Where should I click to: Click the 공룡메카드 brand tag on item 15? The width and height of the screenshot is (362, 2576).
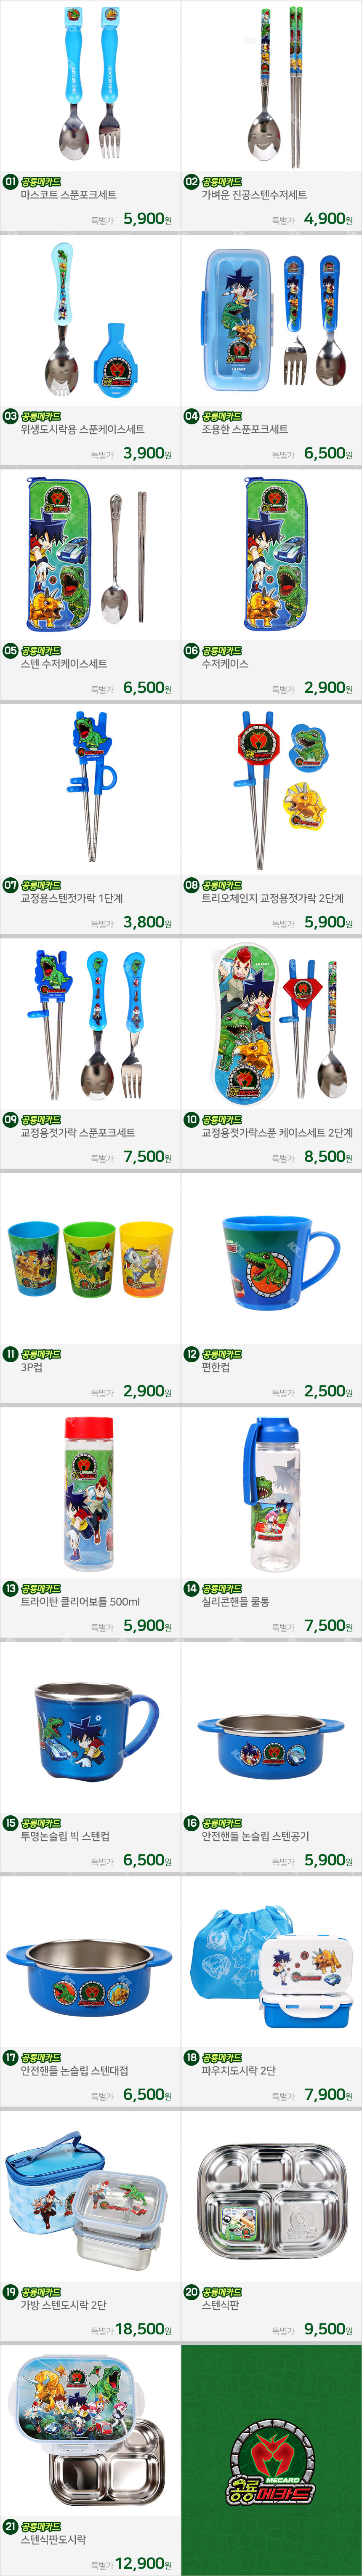click(x=41, y=1823)
